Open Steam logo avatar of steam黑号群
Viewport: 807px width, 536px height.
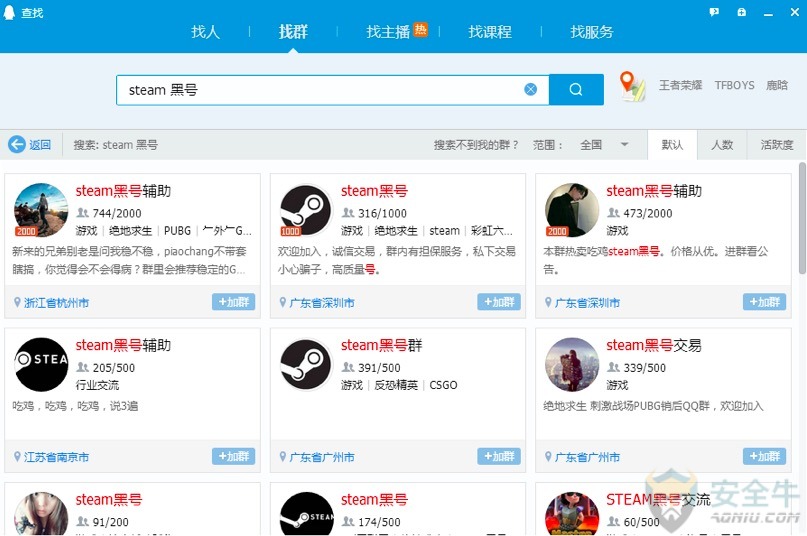pyautogui.click(x=306, y=364)
